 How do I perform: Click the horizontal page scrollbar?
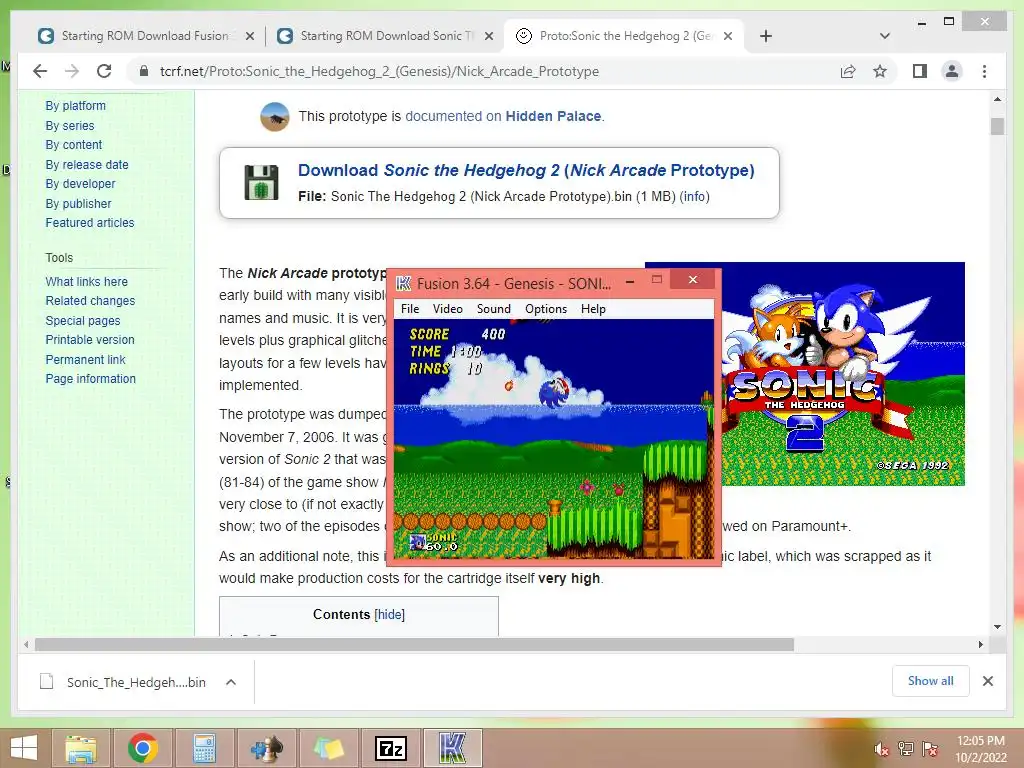414,645
